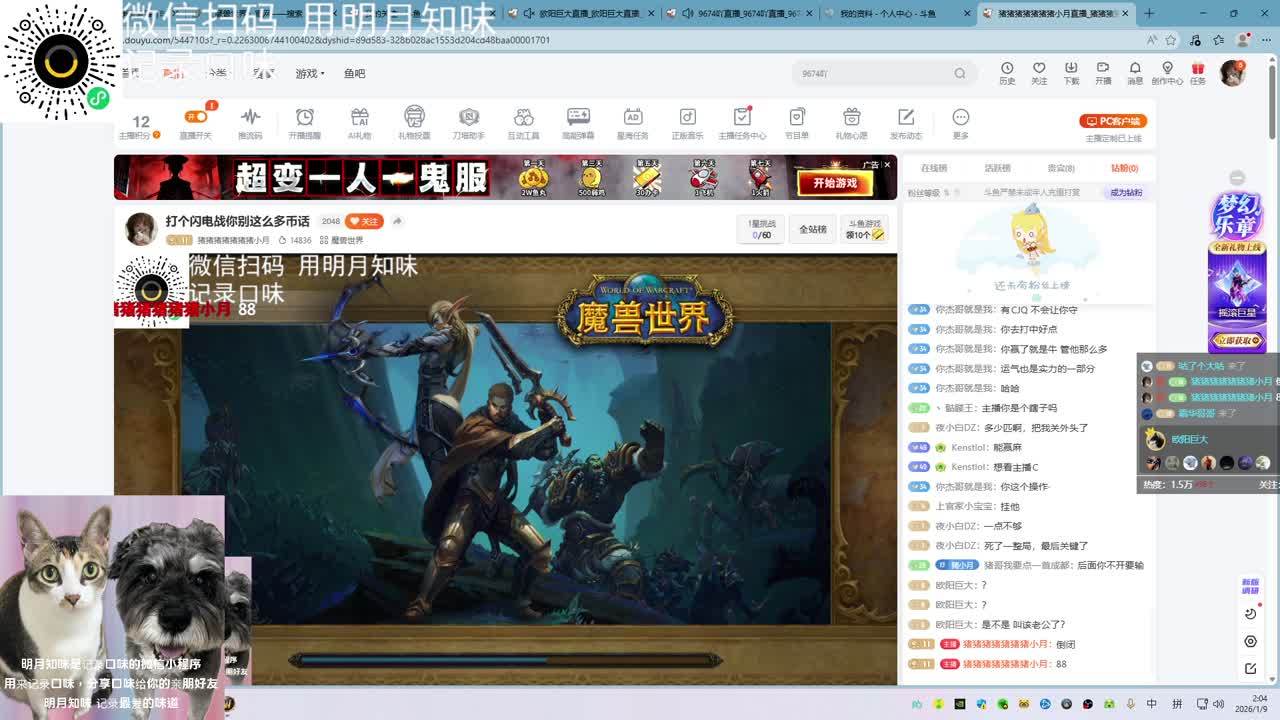This screenshot has width=1280, height=720.
Task: Click the 成为钻粉 button
Action: click(1125, 192)
